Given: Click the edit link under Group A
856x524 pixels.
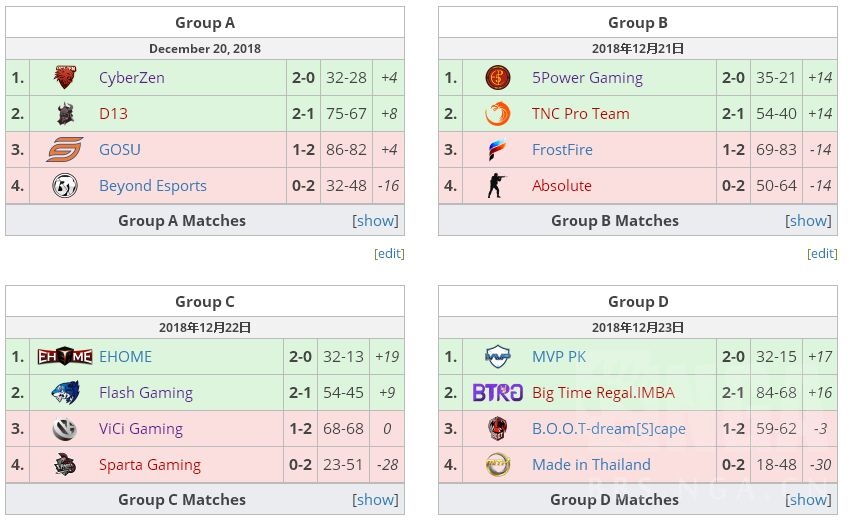Looking at the screenshot, I should click(x=389, y=254).
